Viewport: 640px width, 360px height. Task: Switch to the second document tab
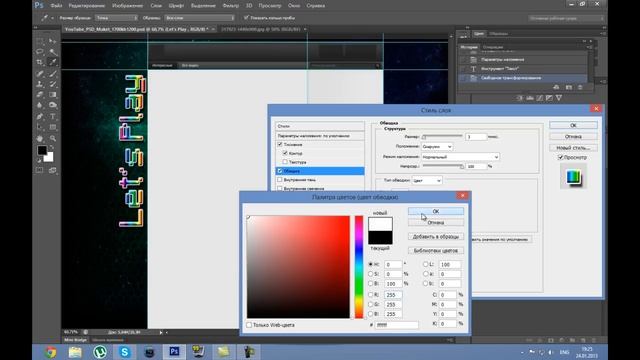pos(261,29)
